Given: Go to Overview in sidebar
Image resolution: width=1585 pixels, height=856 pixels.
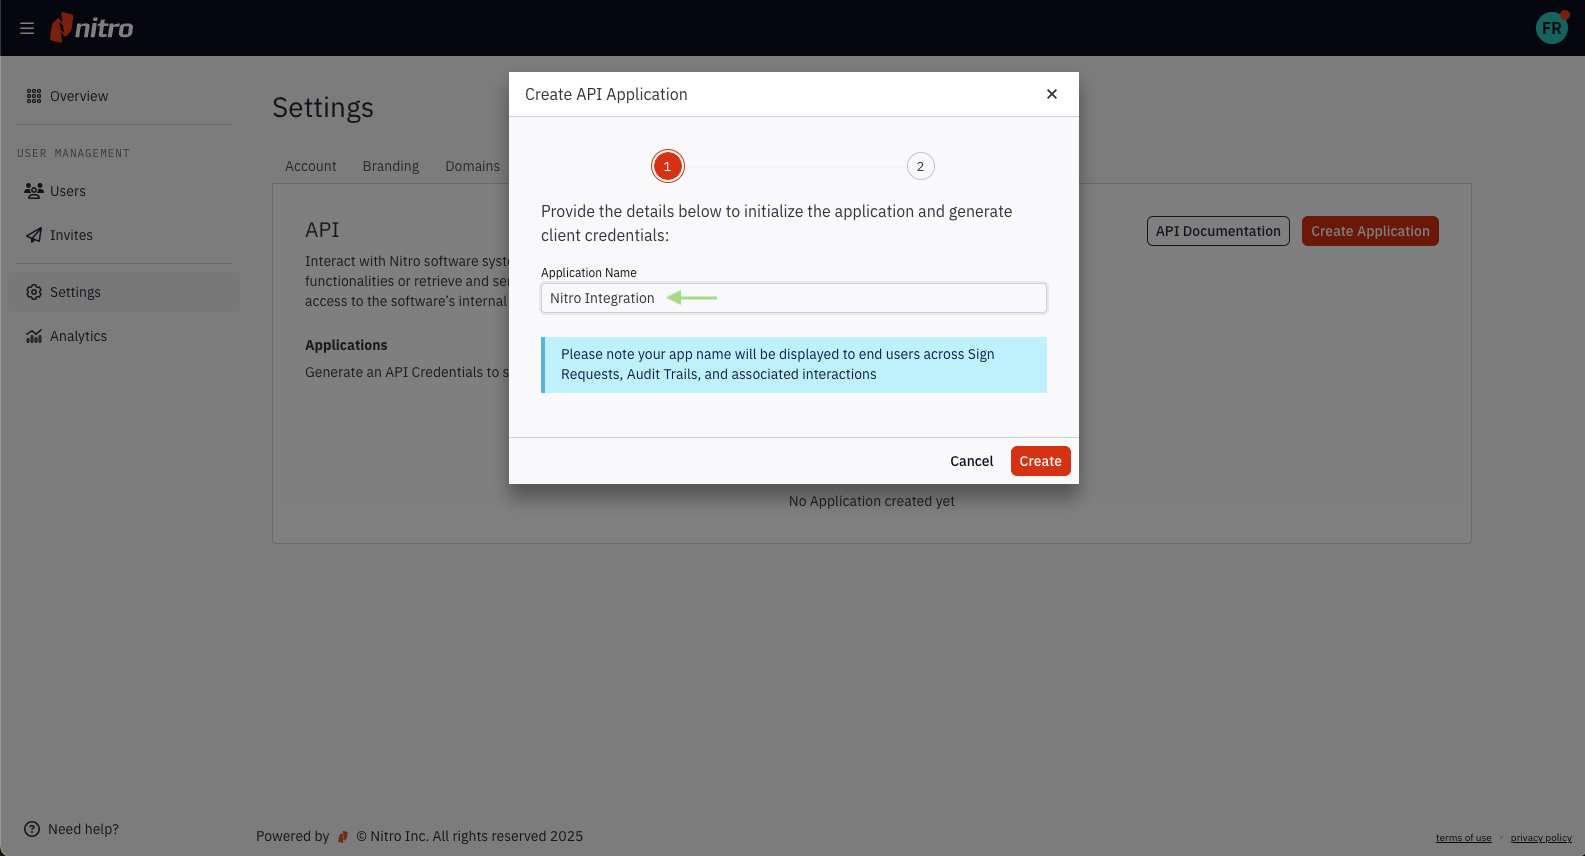Looking at the screenshot, I should coord(79,96).
